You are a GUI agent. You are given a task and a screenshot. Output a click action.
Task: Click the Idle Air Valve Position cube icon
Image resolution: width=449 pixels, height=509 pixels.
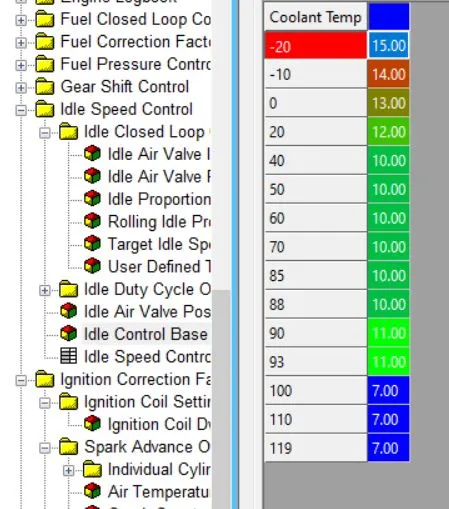pyautogui.click(x=69, y=311)
